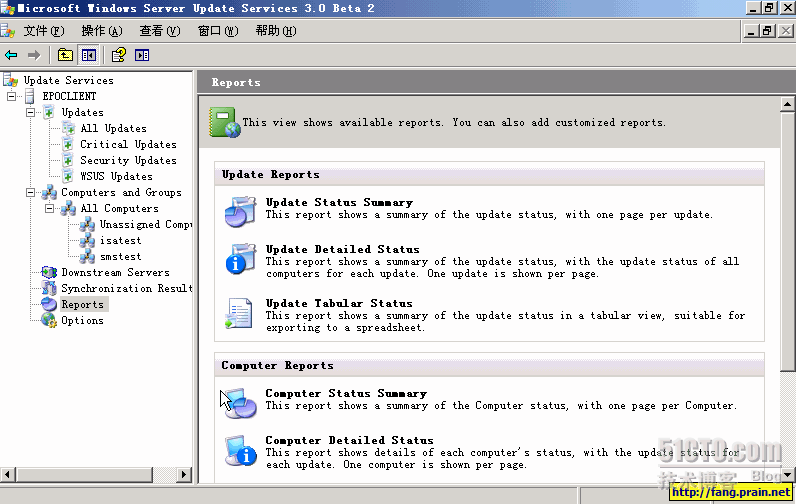Click the Computer Status Summary report icon
The height and width of the screenshot is (504, 796).
click(240, 403)
